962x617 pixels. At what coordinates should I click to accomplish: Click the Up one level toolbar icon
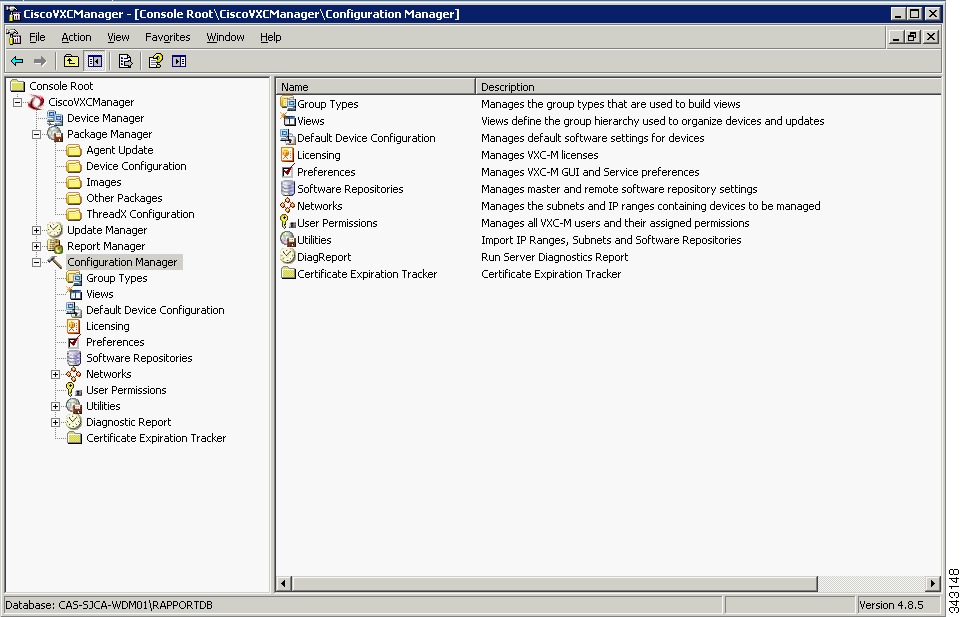pyautogui.click(x=71, y=61)
